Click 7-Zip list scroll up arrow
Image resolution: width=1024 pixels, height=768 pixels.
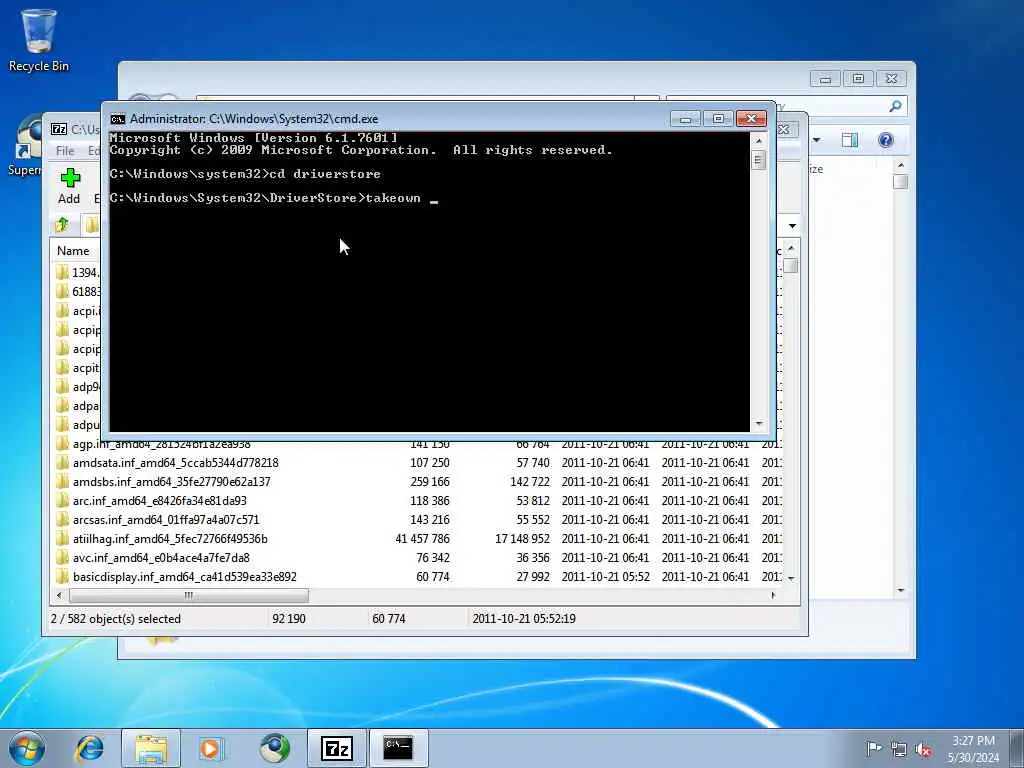[791, 248]
